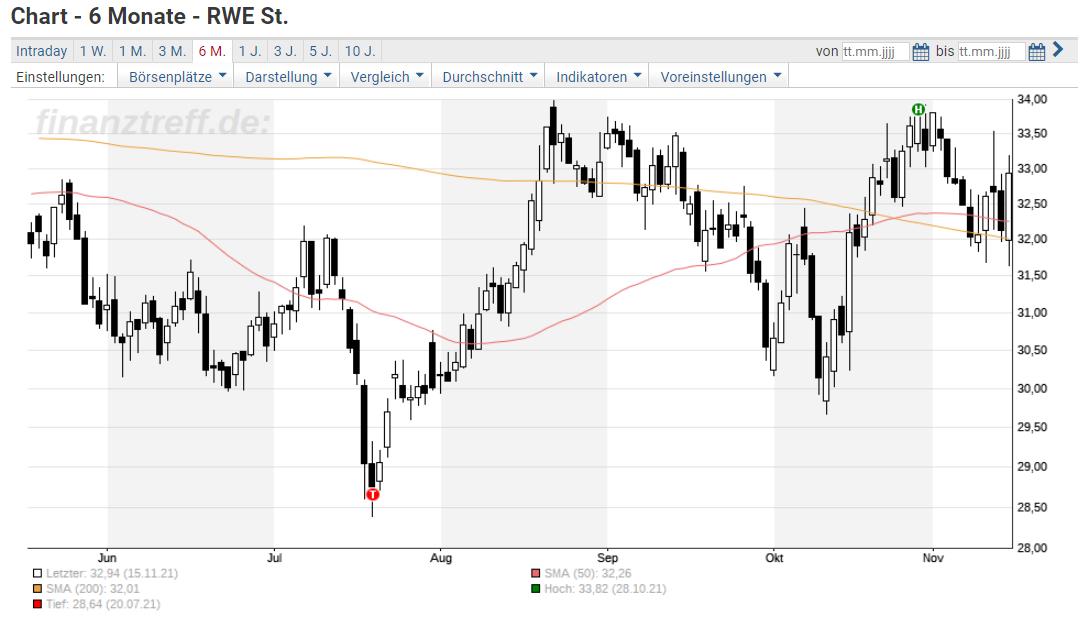Image resolution: width=1086 pixels, height=620 pixels.
Task: Click the 33,50 price axis value
Action: click(x=1032, y=134)
